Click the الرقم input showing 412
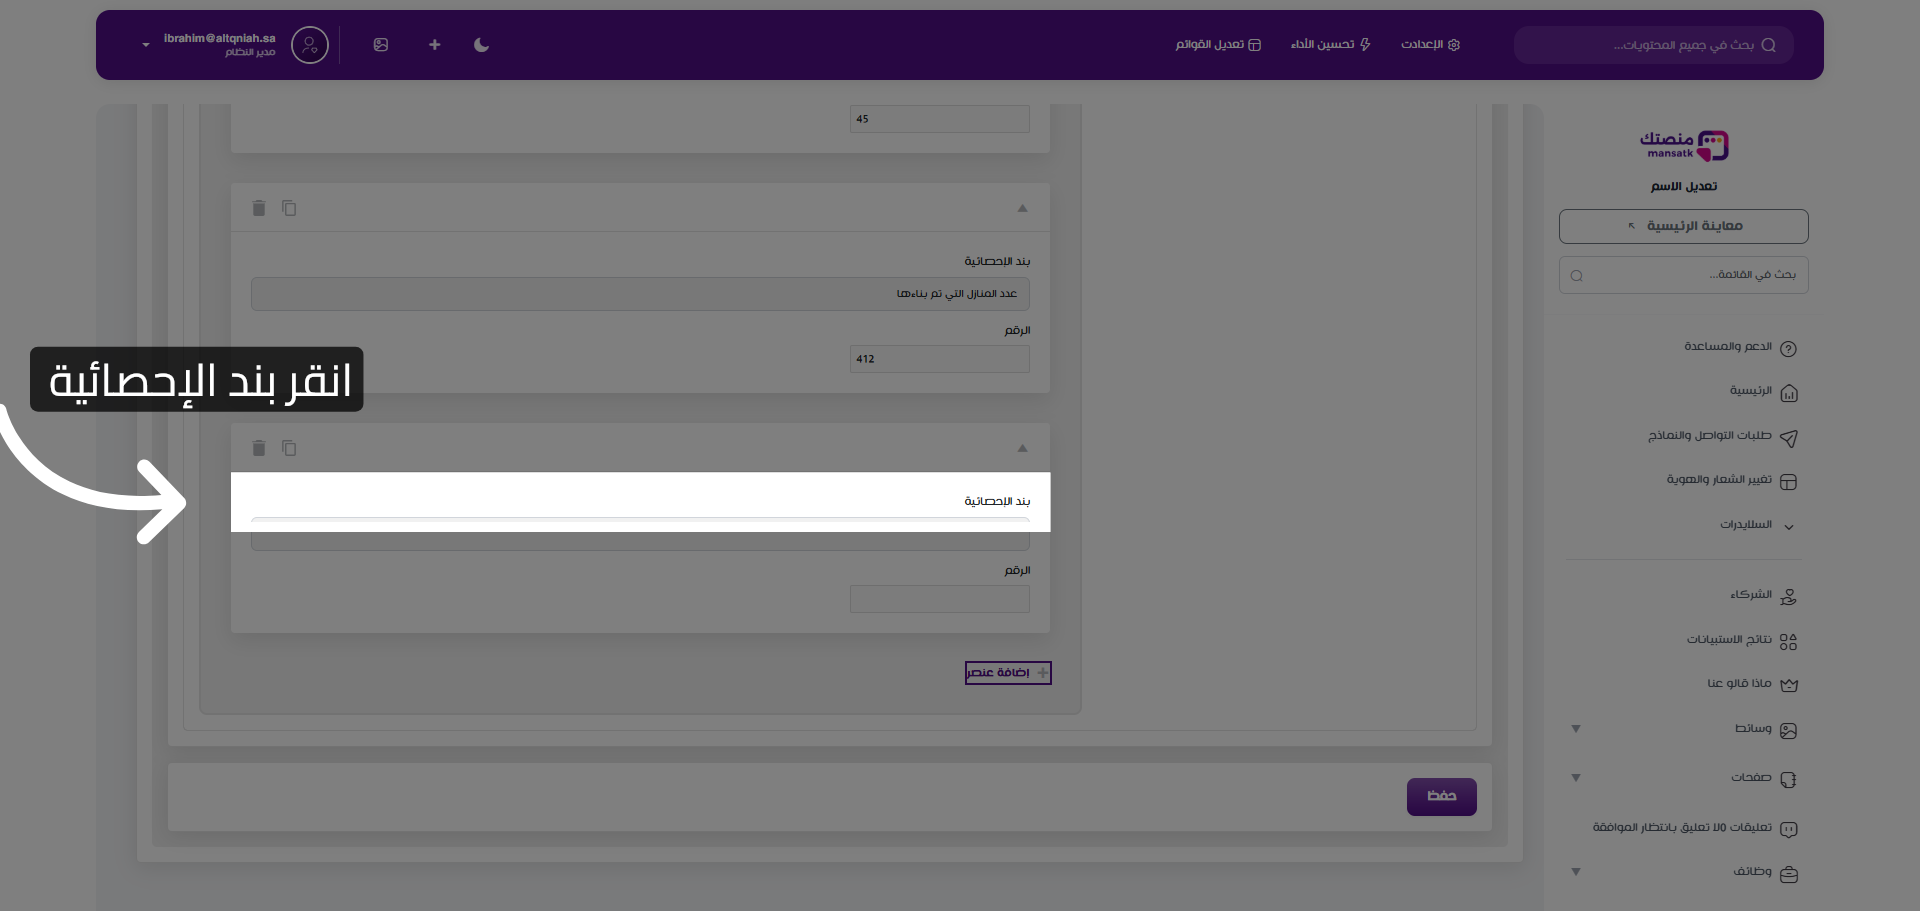Image resolution: width=1920 pixels, height=911 pixels. pyautogui.click(x=939, y=358)
